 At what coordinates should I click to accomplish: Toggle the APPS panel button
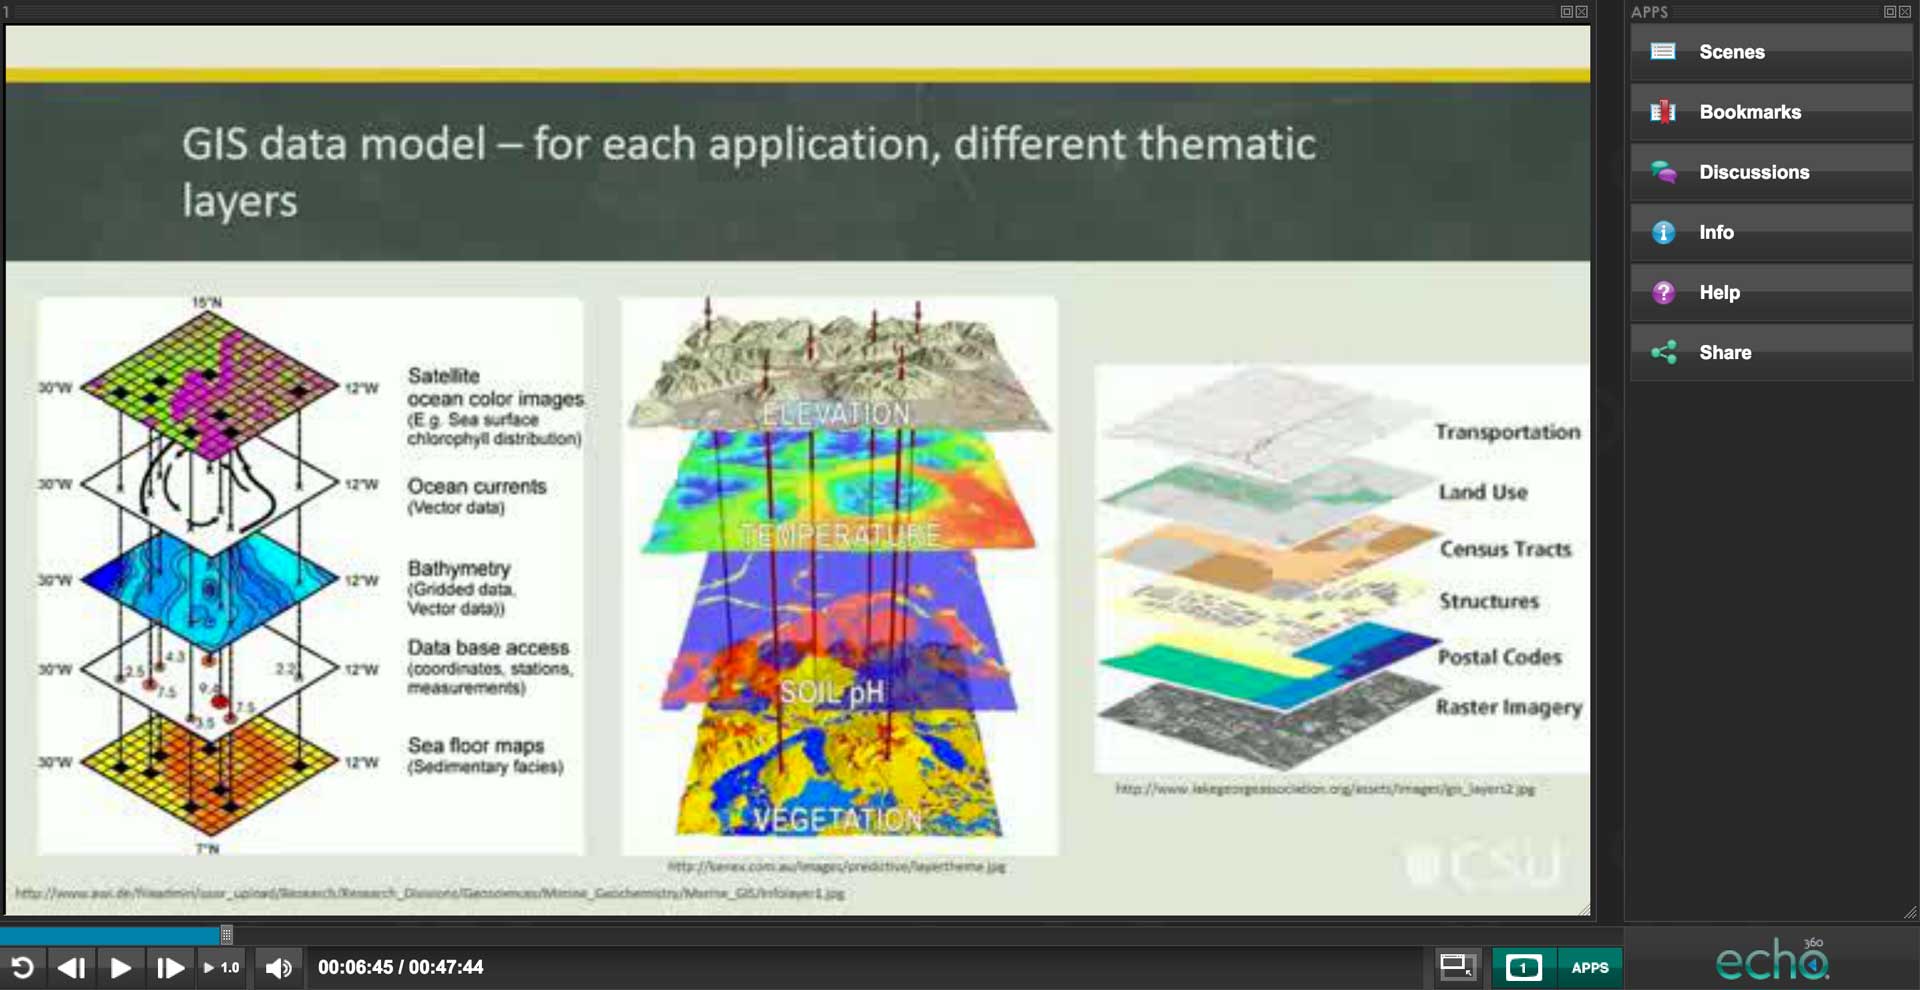[1589, 967]
